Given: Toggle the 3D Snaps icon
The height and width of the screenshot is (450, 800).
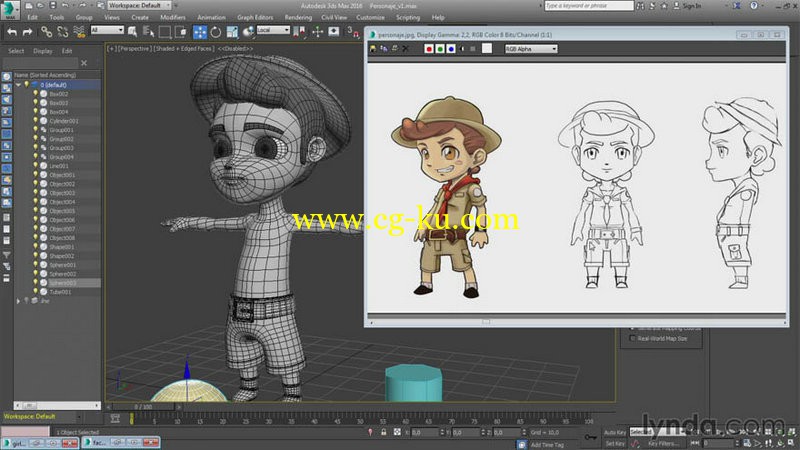Looking at the screenshot, I should 353,32.
